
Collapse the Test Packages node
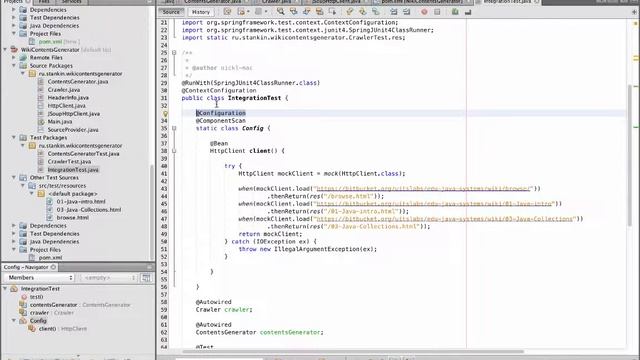(14, 138)
